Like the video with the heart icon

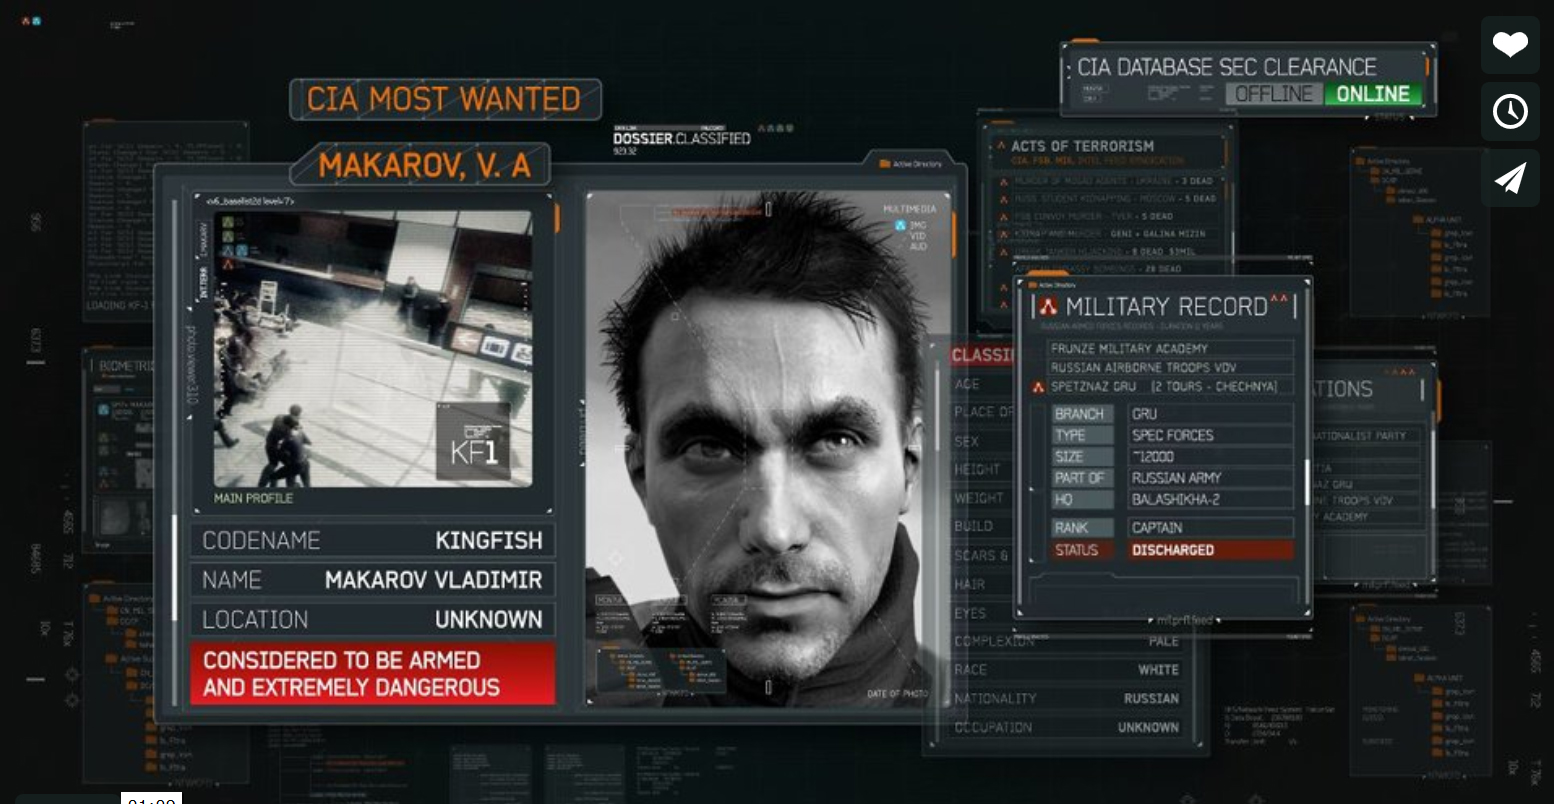click(x=1510, y=45)
